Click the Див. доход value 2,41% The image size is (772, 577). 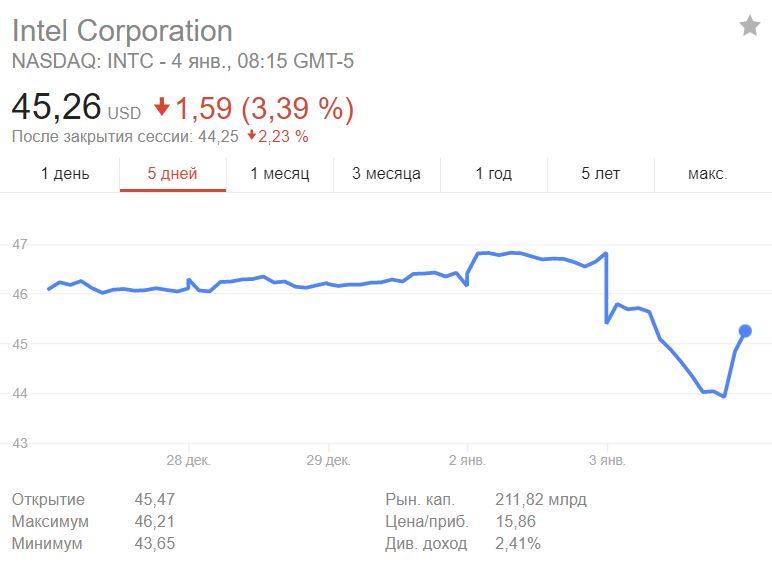(518, 543)
